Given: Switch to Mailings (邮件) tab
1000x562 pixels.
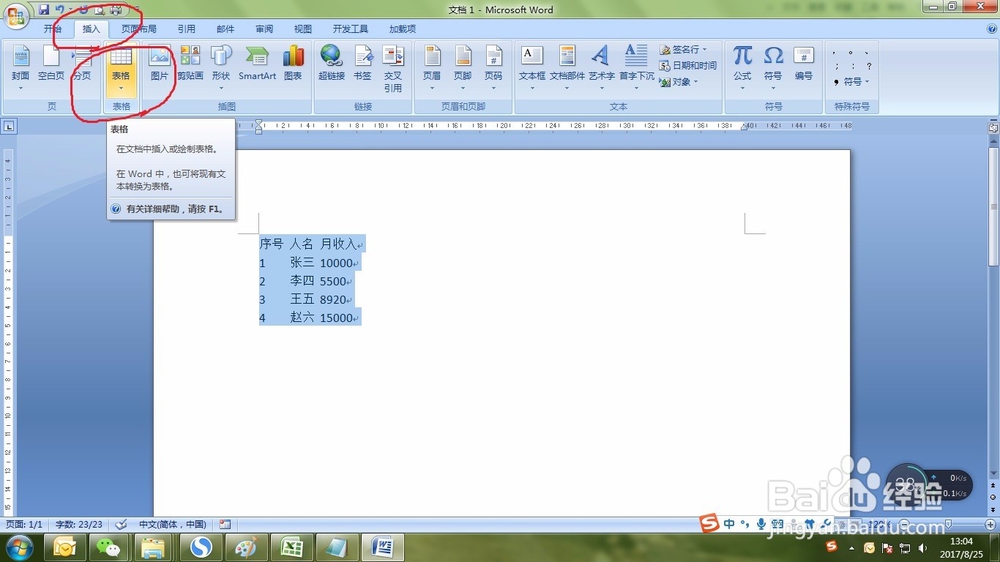Looking at the screenshot, I should point(225,29).
